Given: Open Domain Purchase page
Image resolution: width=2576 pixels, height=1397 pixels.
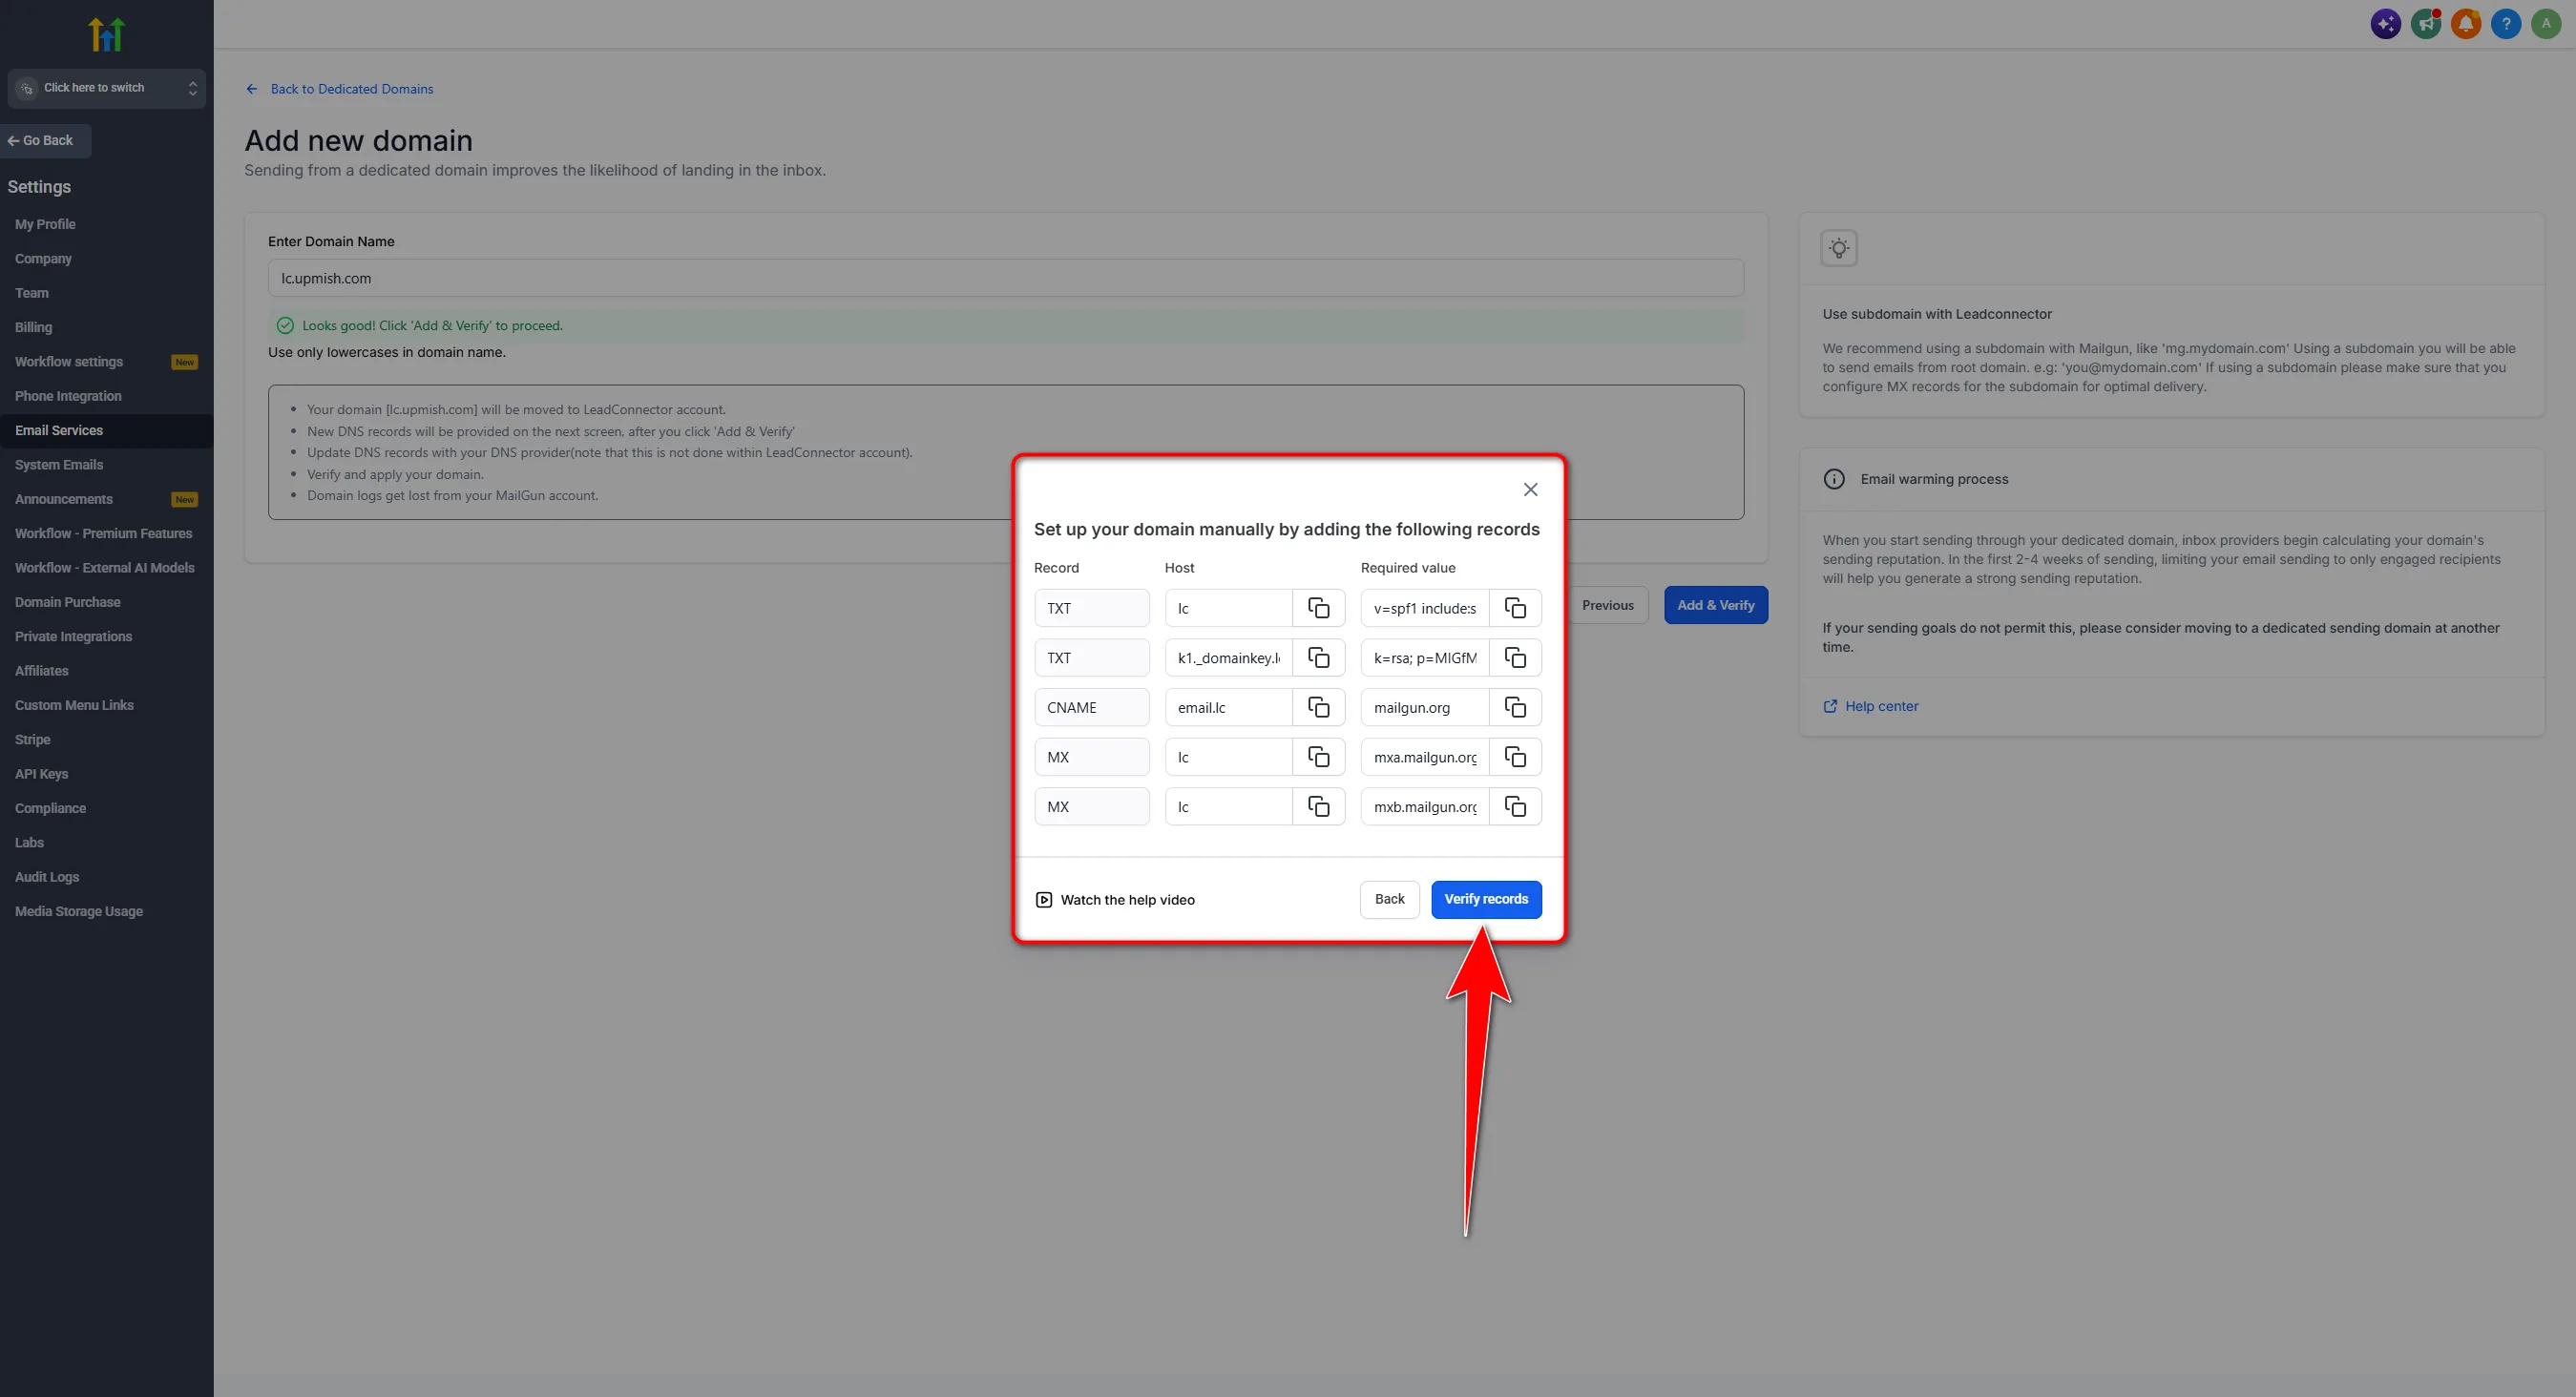Looking at the screenshot, I should tap(67, 602).
